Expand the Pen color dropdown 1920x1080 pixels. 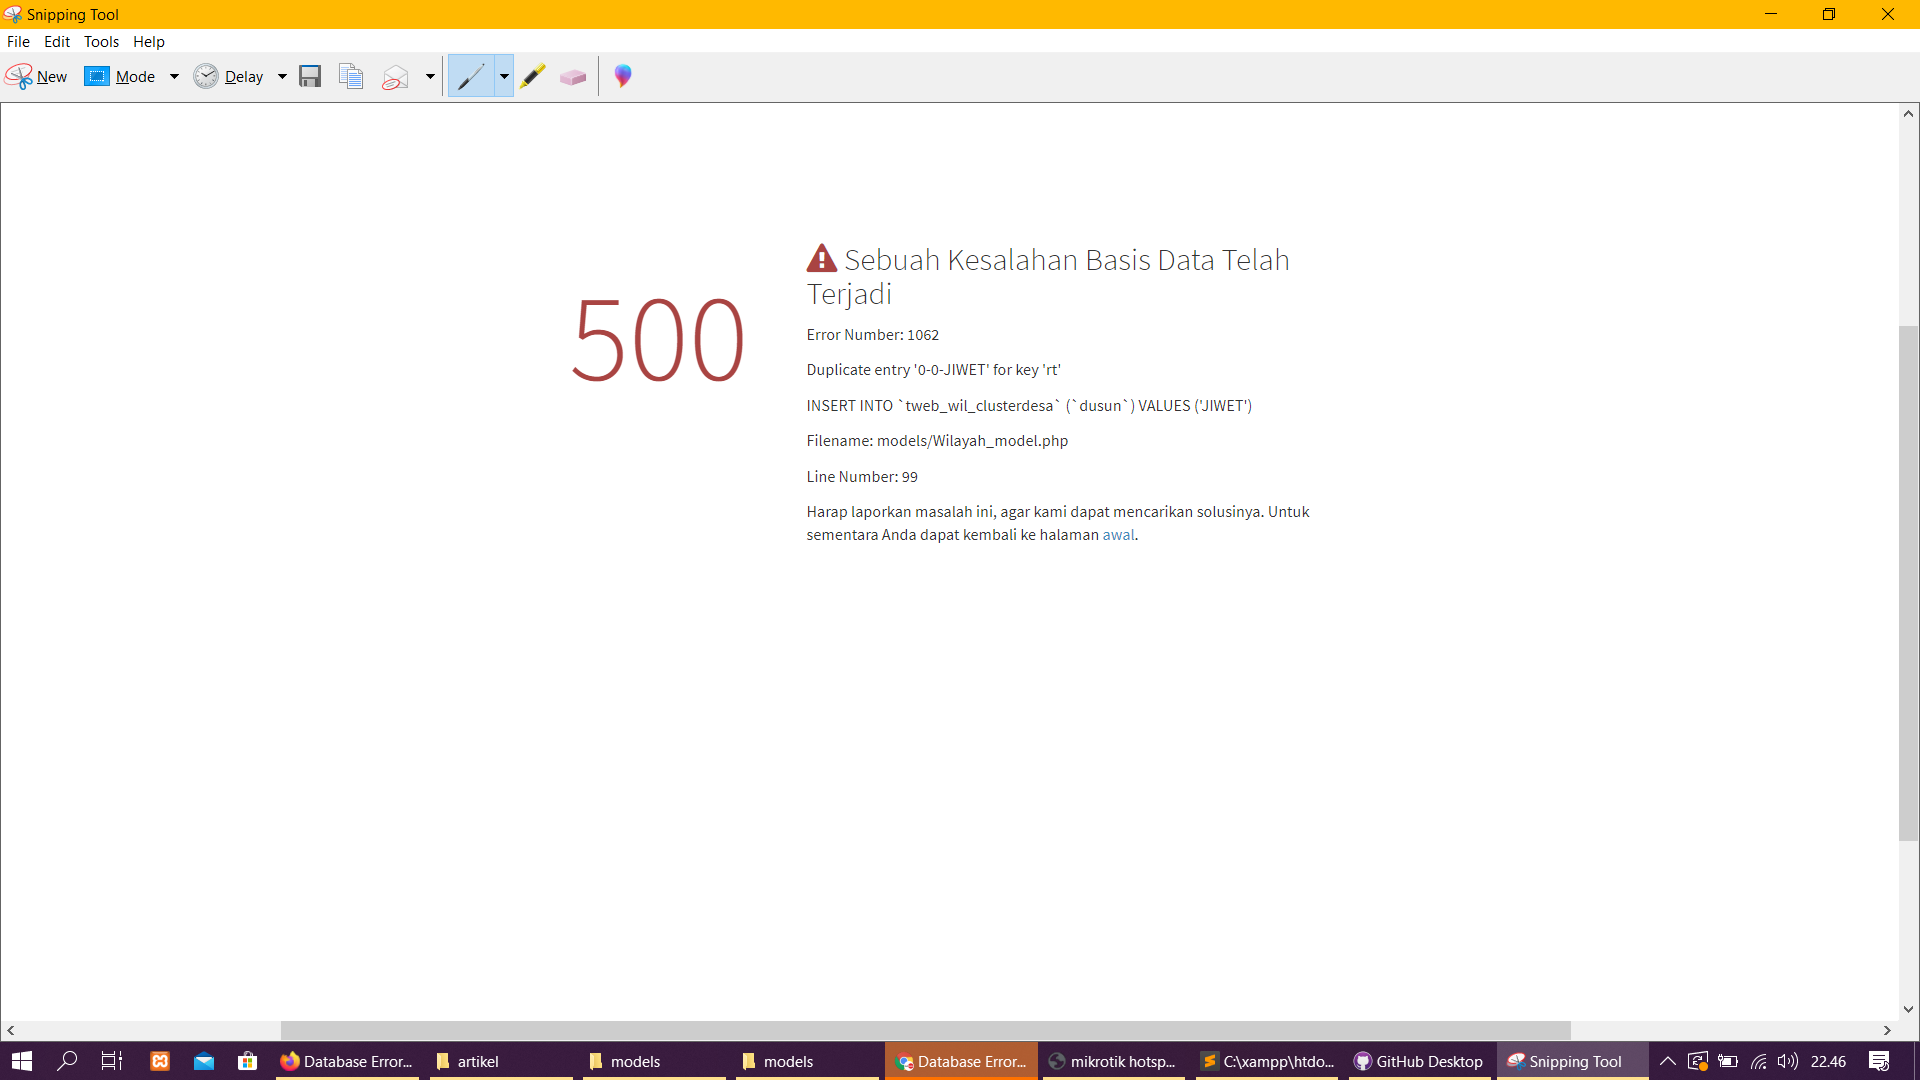(x=504, y=76)
